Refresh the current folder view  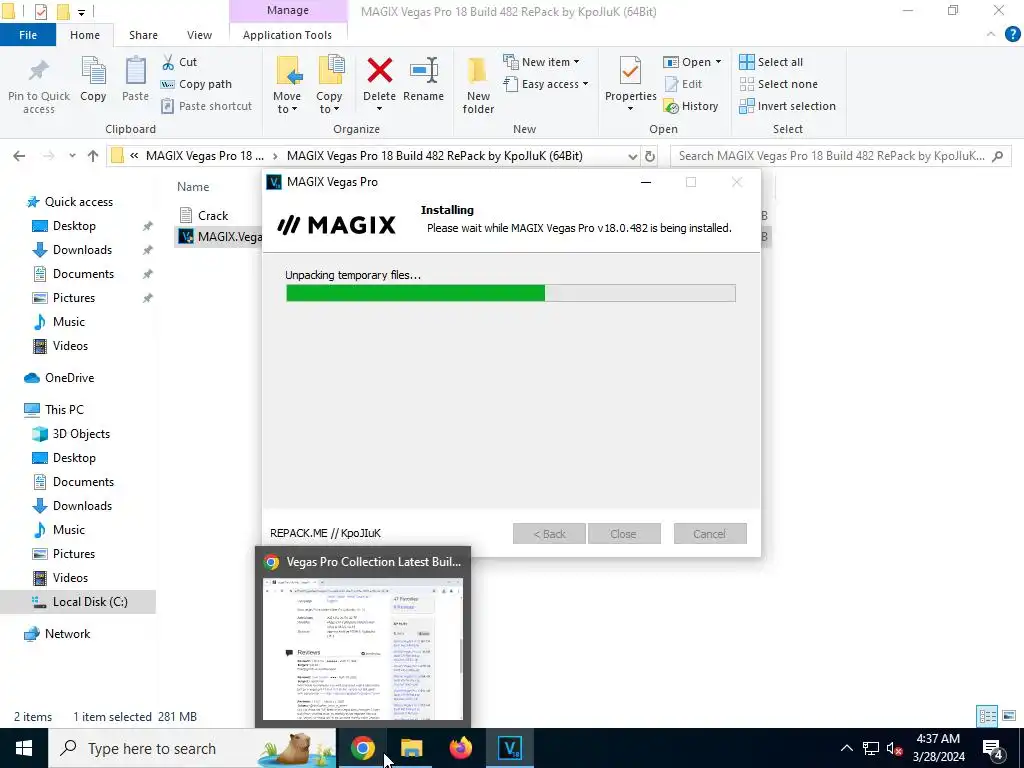click(650, 156)
